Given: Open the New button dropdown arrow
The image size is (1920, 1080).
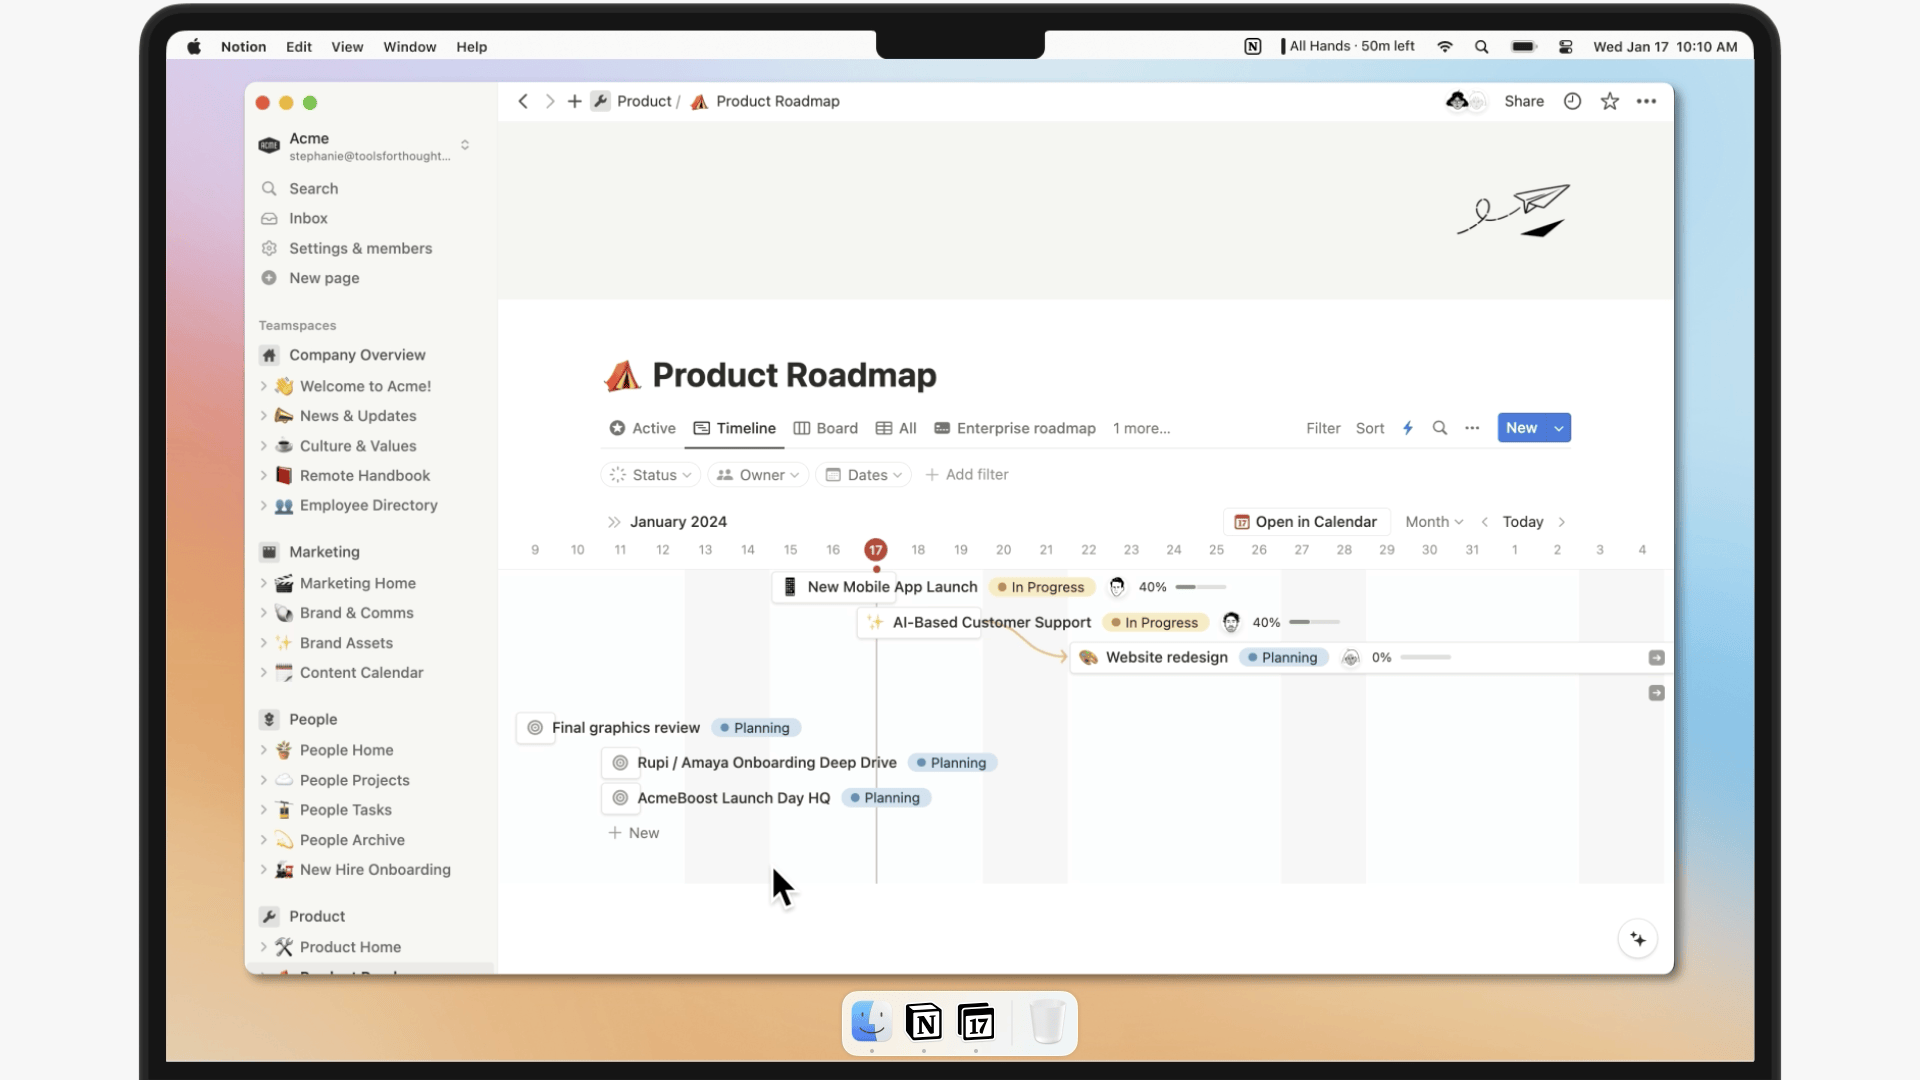Looking at the screenshot, I should click(1558, 428).
